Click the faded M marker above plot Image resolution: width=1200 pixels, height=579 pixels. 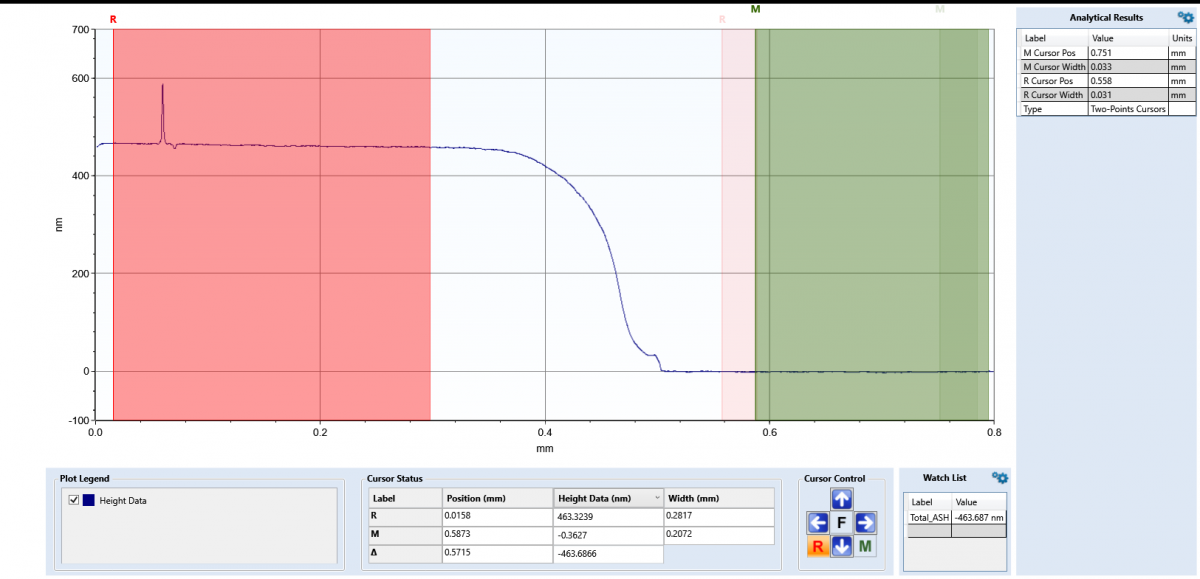tap(939, 9)
